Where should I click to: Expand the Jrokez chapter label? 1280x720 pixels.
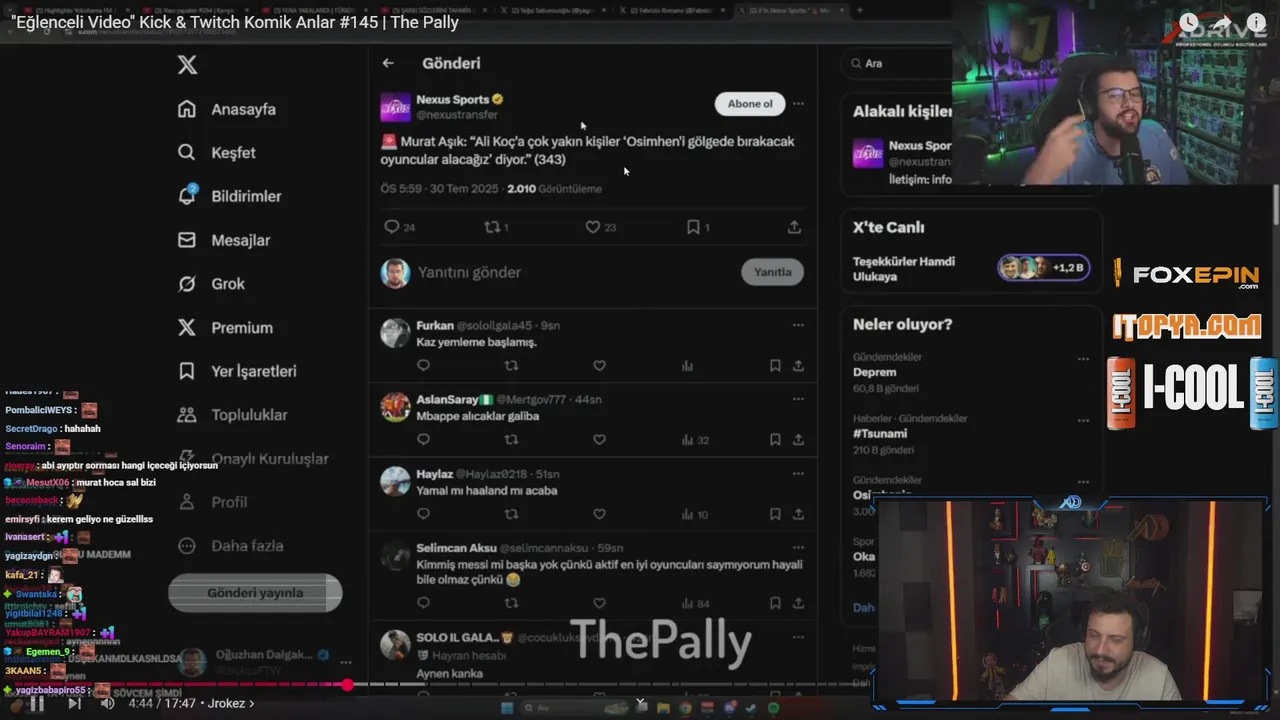click(x=231, y=703)
